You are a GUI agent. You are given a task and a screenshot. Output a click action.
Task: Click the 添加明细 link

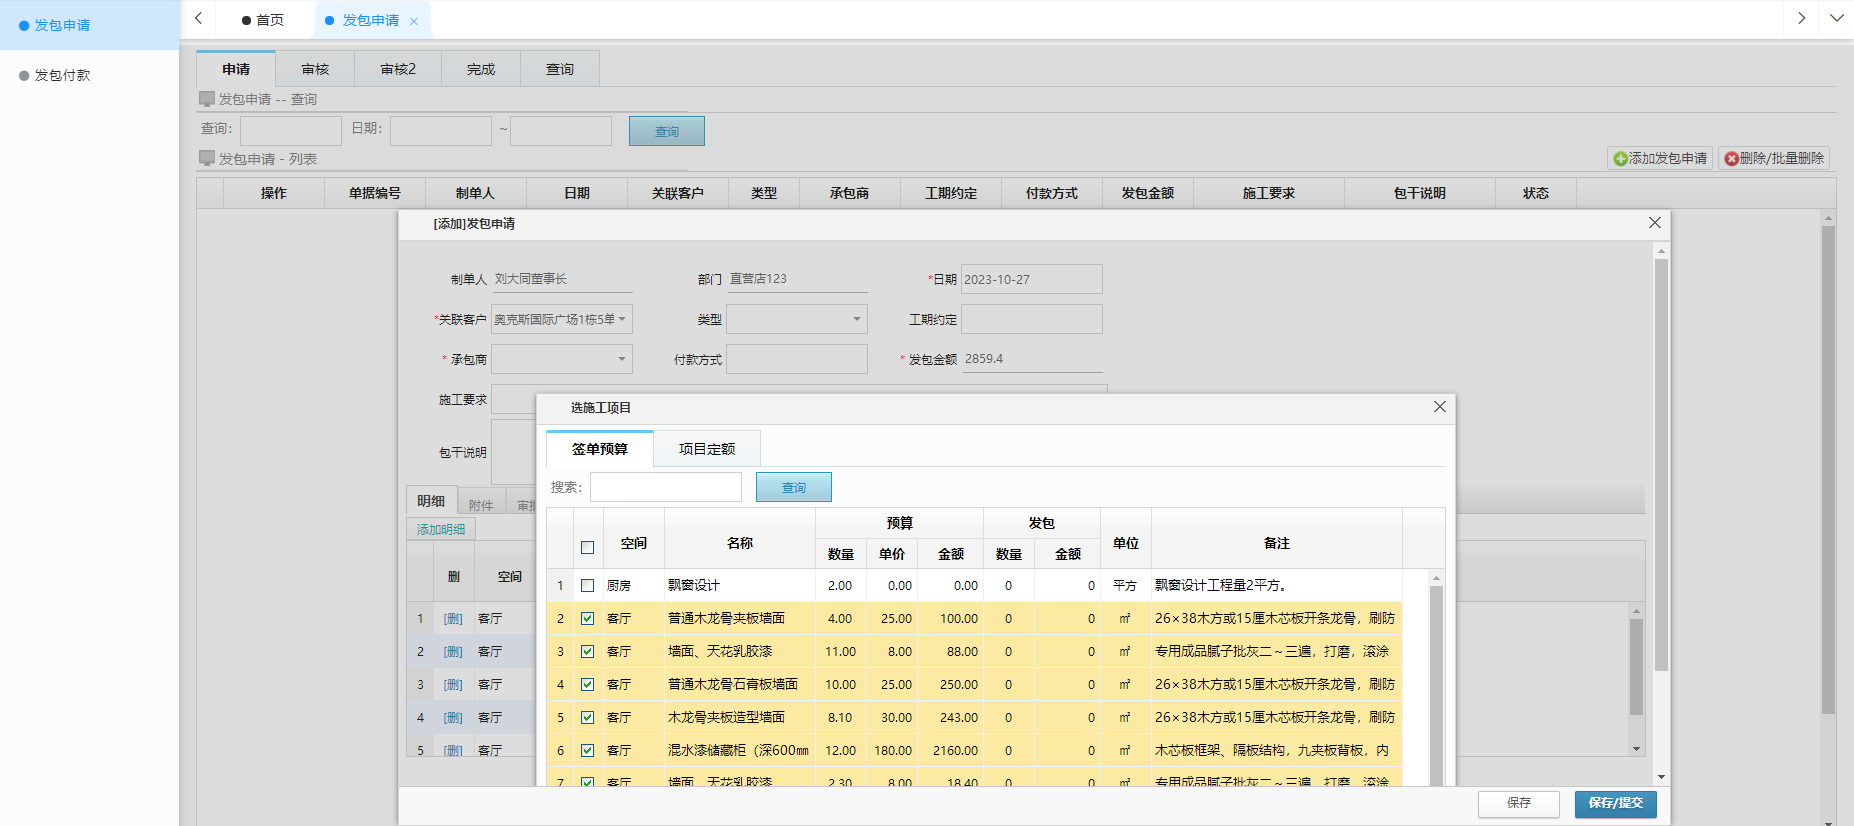point(441,529)
